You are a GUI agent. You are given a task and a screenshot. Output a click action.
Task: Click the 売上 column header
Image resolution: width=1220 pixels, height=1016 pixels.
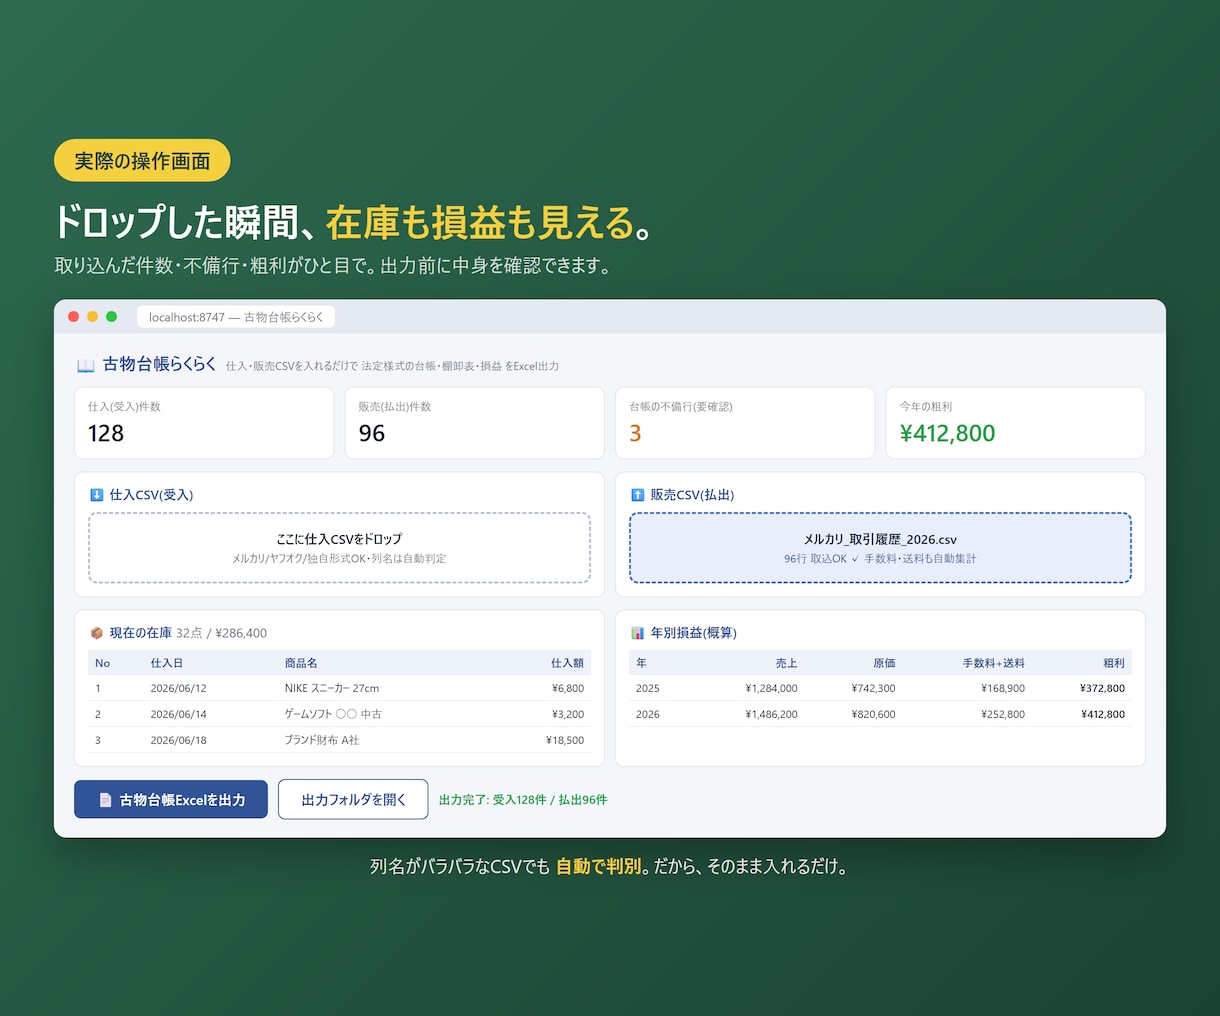(x=787, y=663)
